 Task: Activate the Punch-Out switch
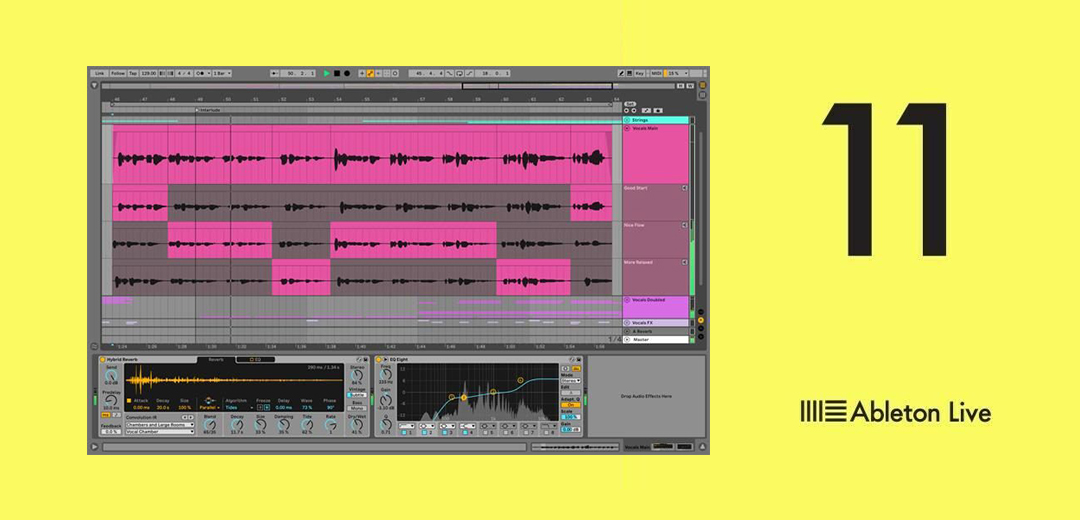[469, 73]
